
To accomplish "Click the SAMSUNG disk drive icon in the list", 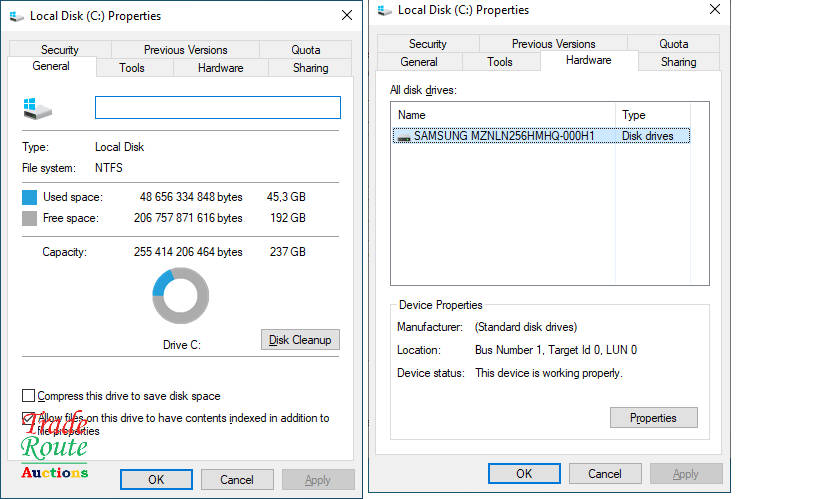I will (x=403, y=136).
